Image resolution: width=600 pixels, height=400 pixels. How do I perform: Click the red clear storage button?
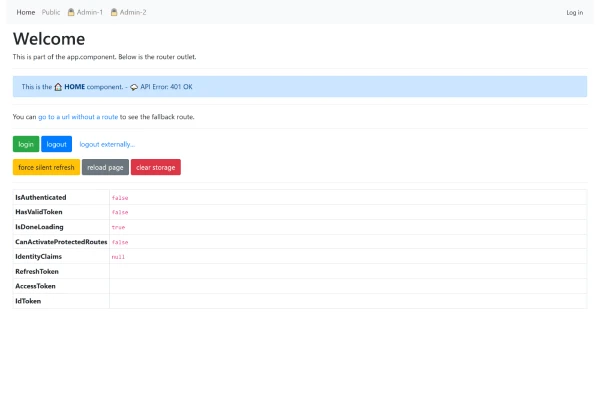156,167
